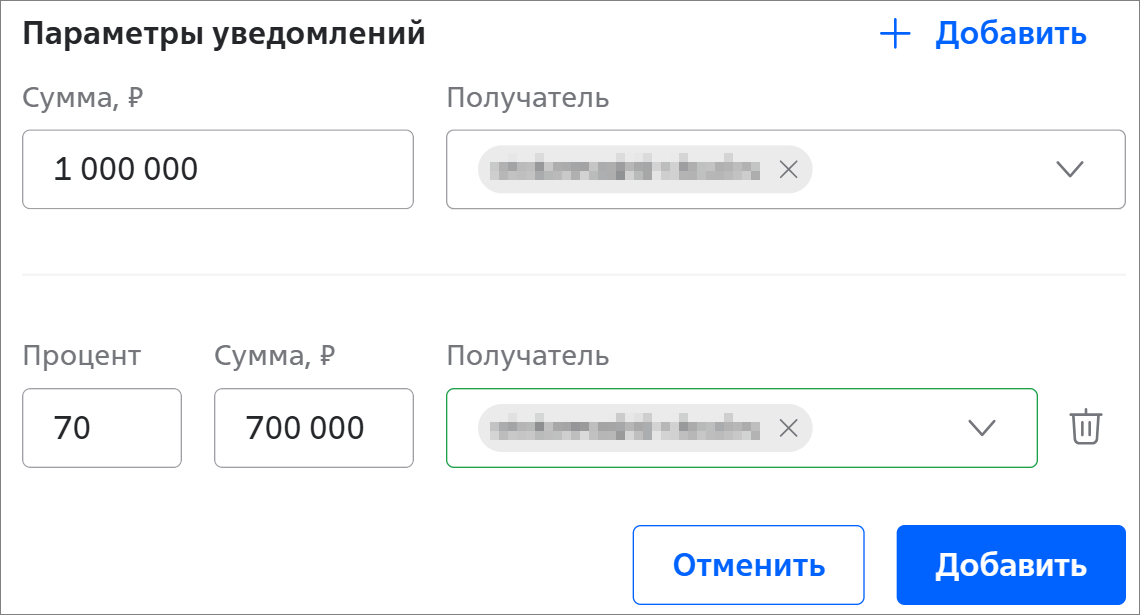The height and width of the screenshot is (615, 1140).
Task: Click the Параметры уведомлений heading
Action: tap(224, 34)
